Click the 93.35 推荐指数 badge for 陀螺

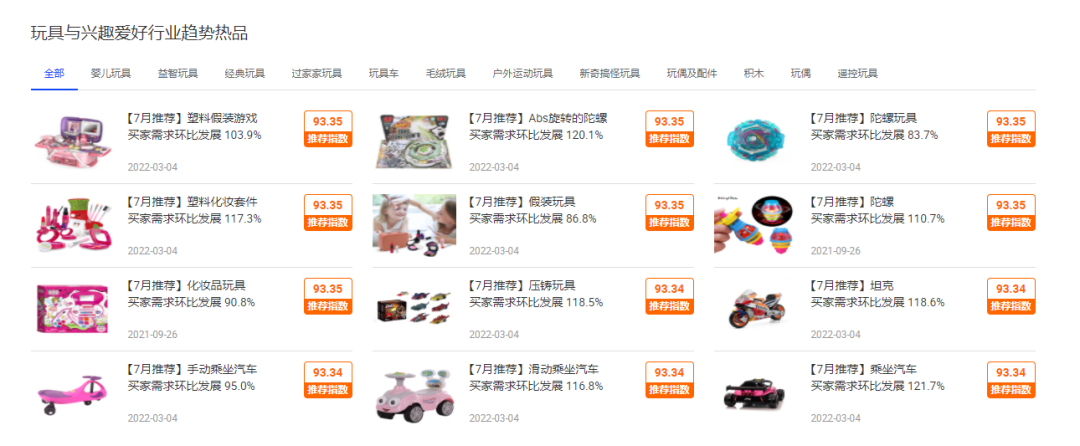[x=1011, y=213]
